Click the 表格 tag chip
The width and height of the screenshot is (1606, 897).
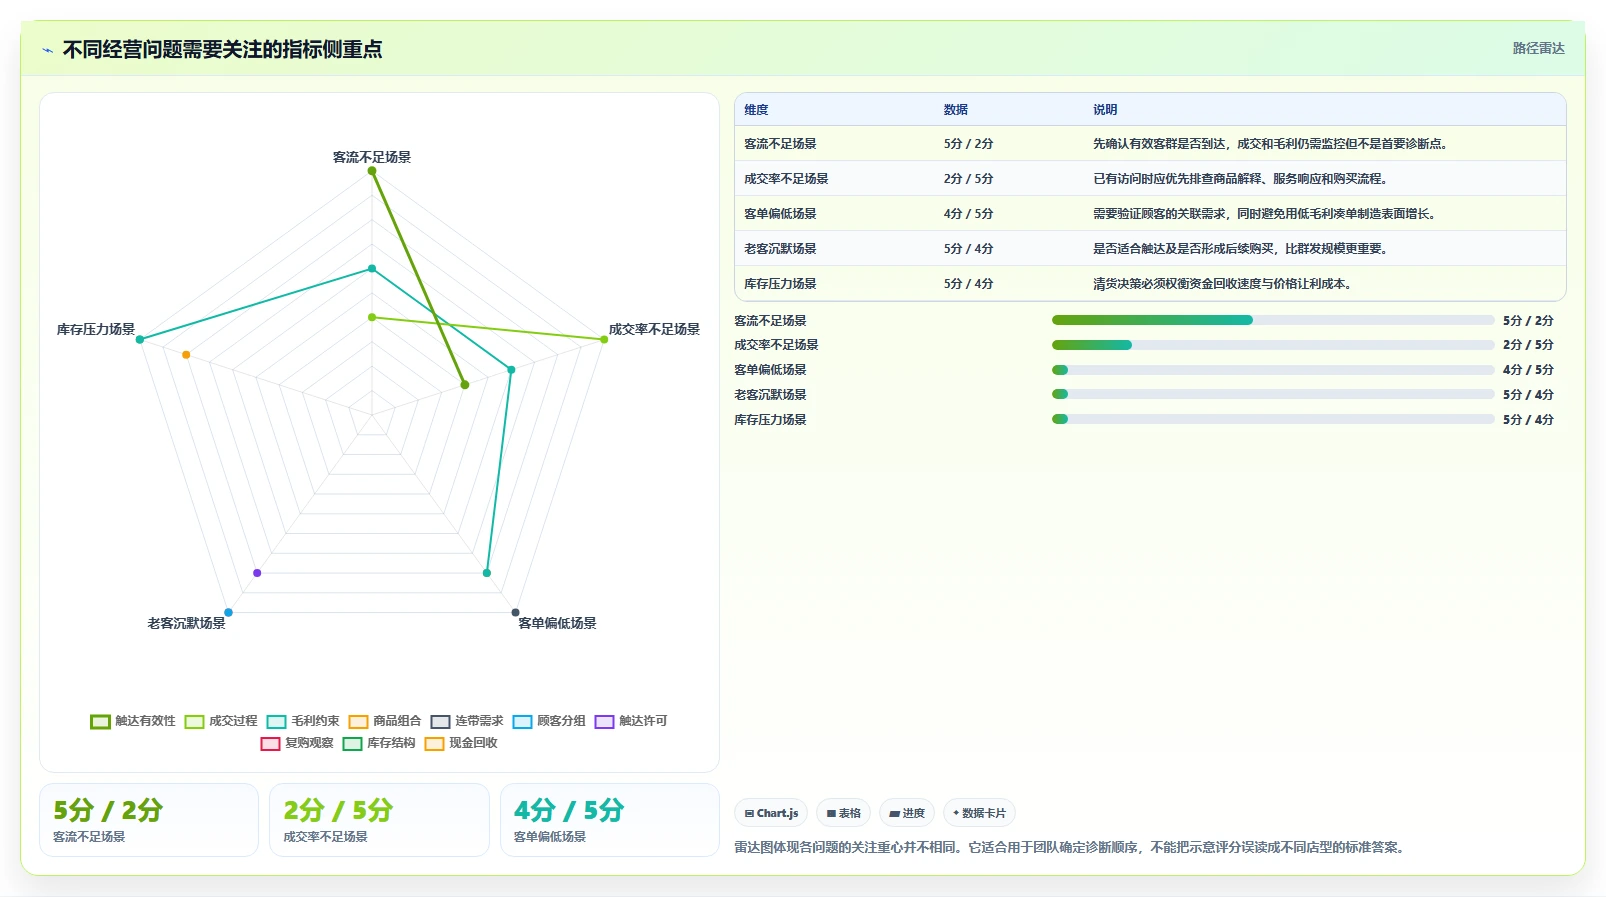coord(844,813)
